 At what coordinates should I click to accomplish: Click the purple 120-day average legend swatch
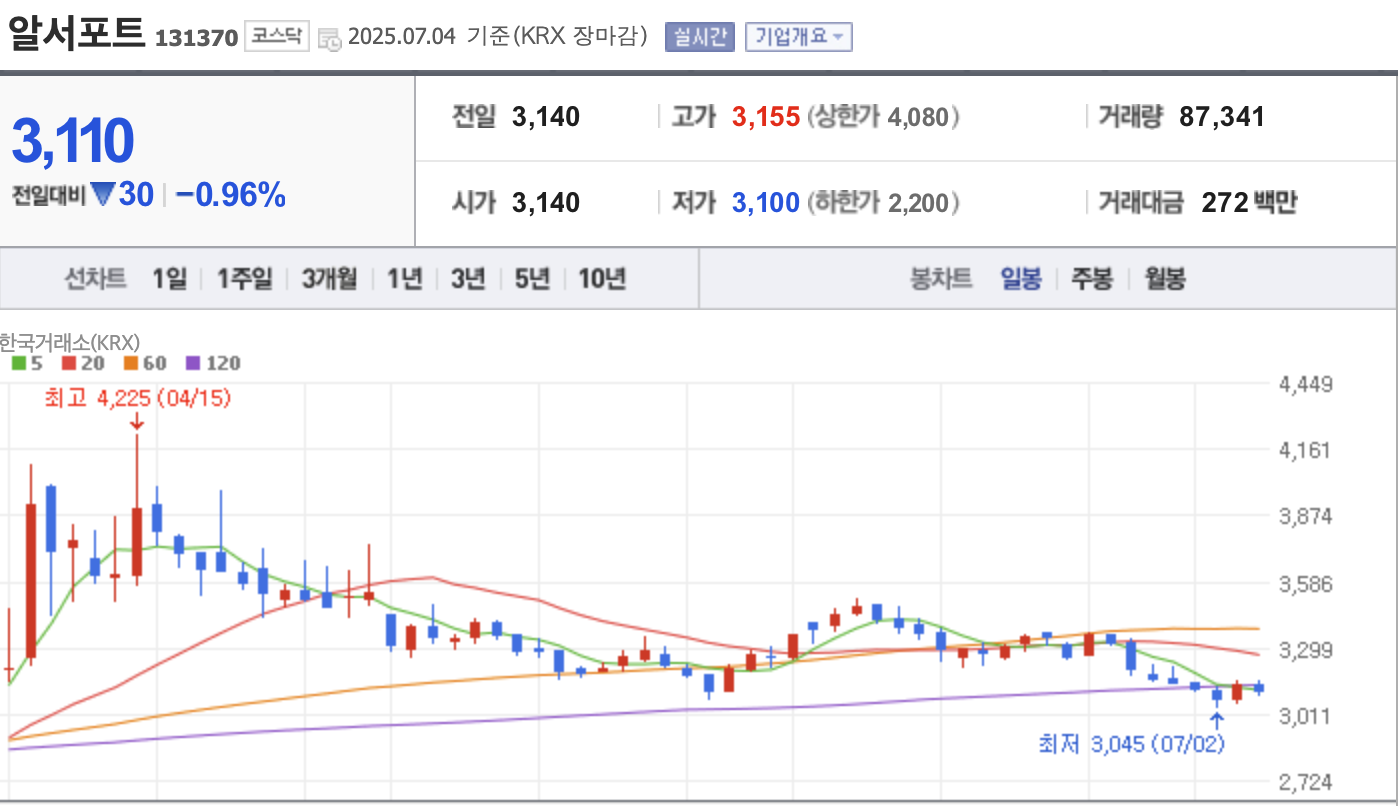[x=194, y=364]
